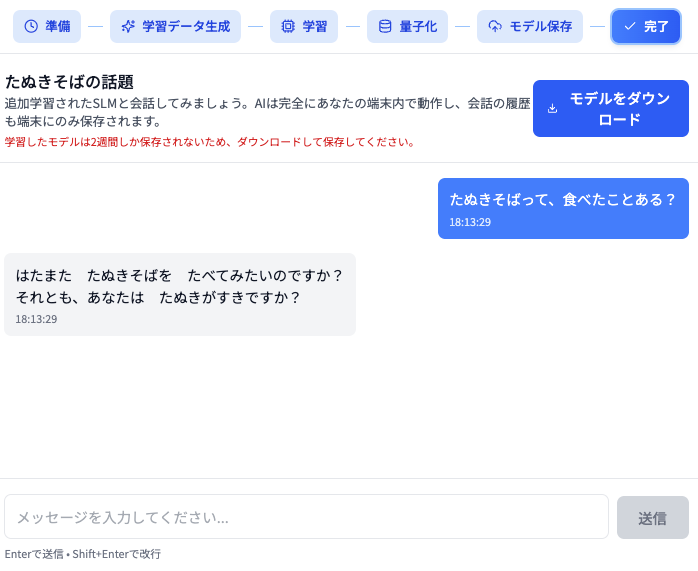Image resolution: width=698 pixels, height=571 pixels.
Task: Focus the メッセージを入力してください message field
Action: 306,517
